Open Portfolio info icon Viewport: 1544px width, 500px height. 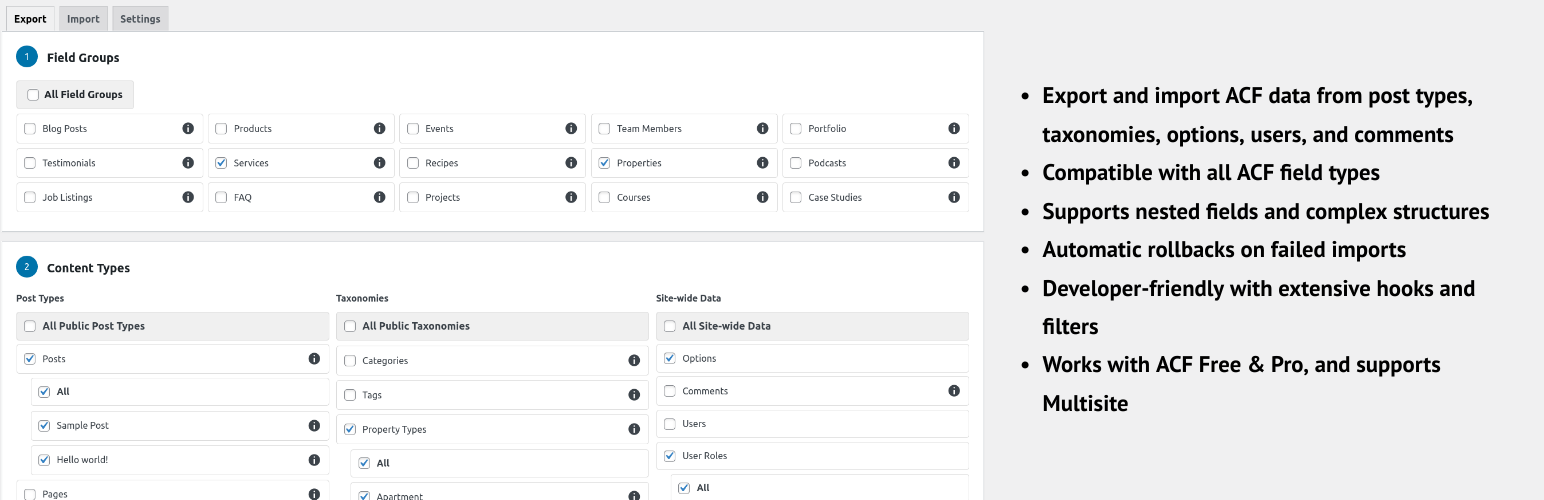[x=954, y=129]
